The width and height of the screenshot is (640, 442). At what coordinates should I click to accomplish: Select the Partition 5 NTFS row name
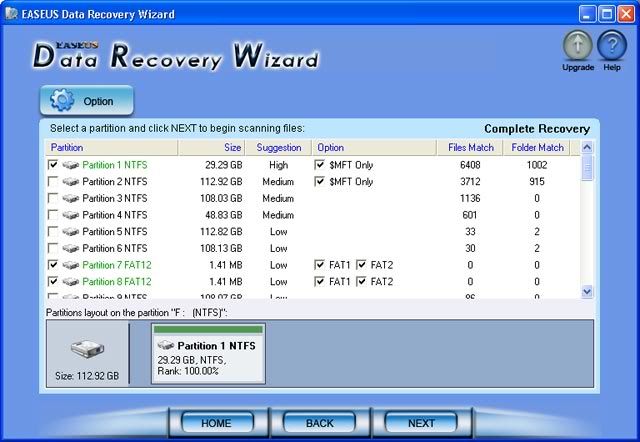(x=115, y=232)
